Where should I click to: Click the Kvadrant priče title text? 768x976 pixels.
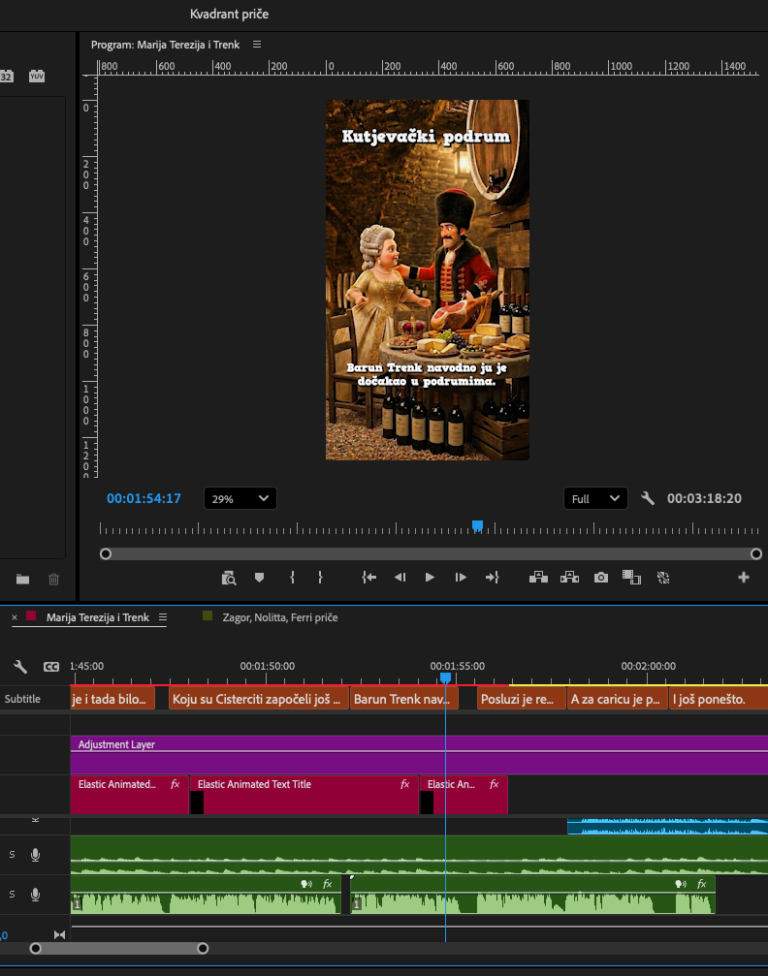pos(229,14)
